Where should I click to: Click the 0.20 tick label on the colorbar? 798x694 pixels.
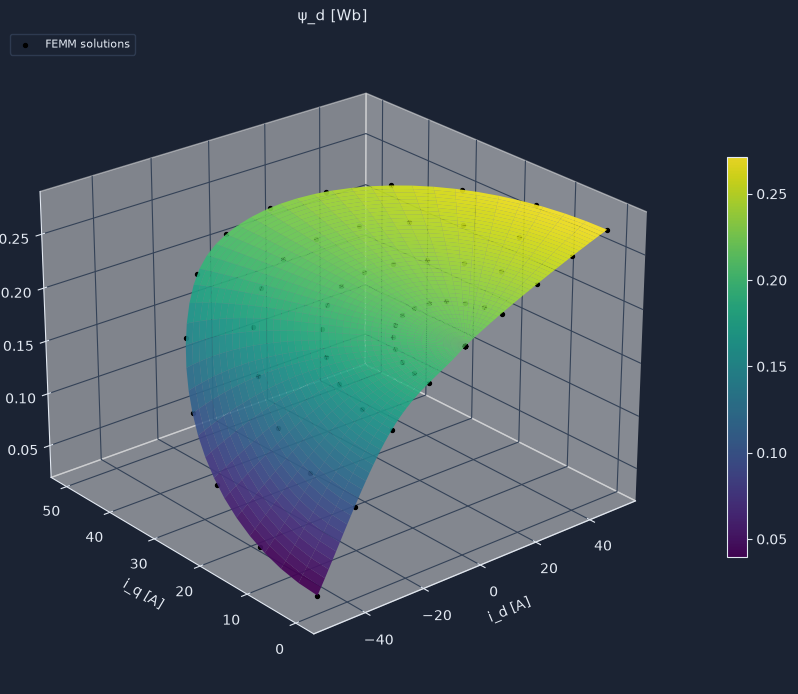tap(772, 280)
